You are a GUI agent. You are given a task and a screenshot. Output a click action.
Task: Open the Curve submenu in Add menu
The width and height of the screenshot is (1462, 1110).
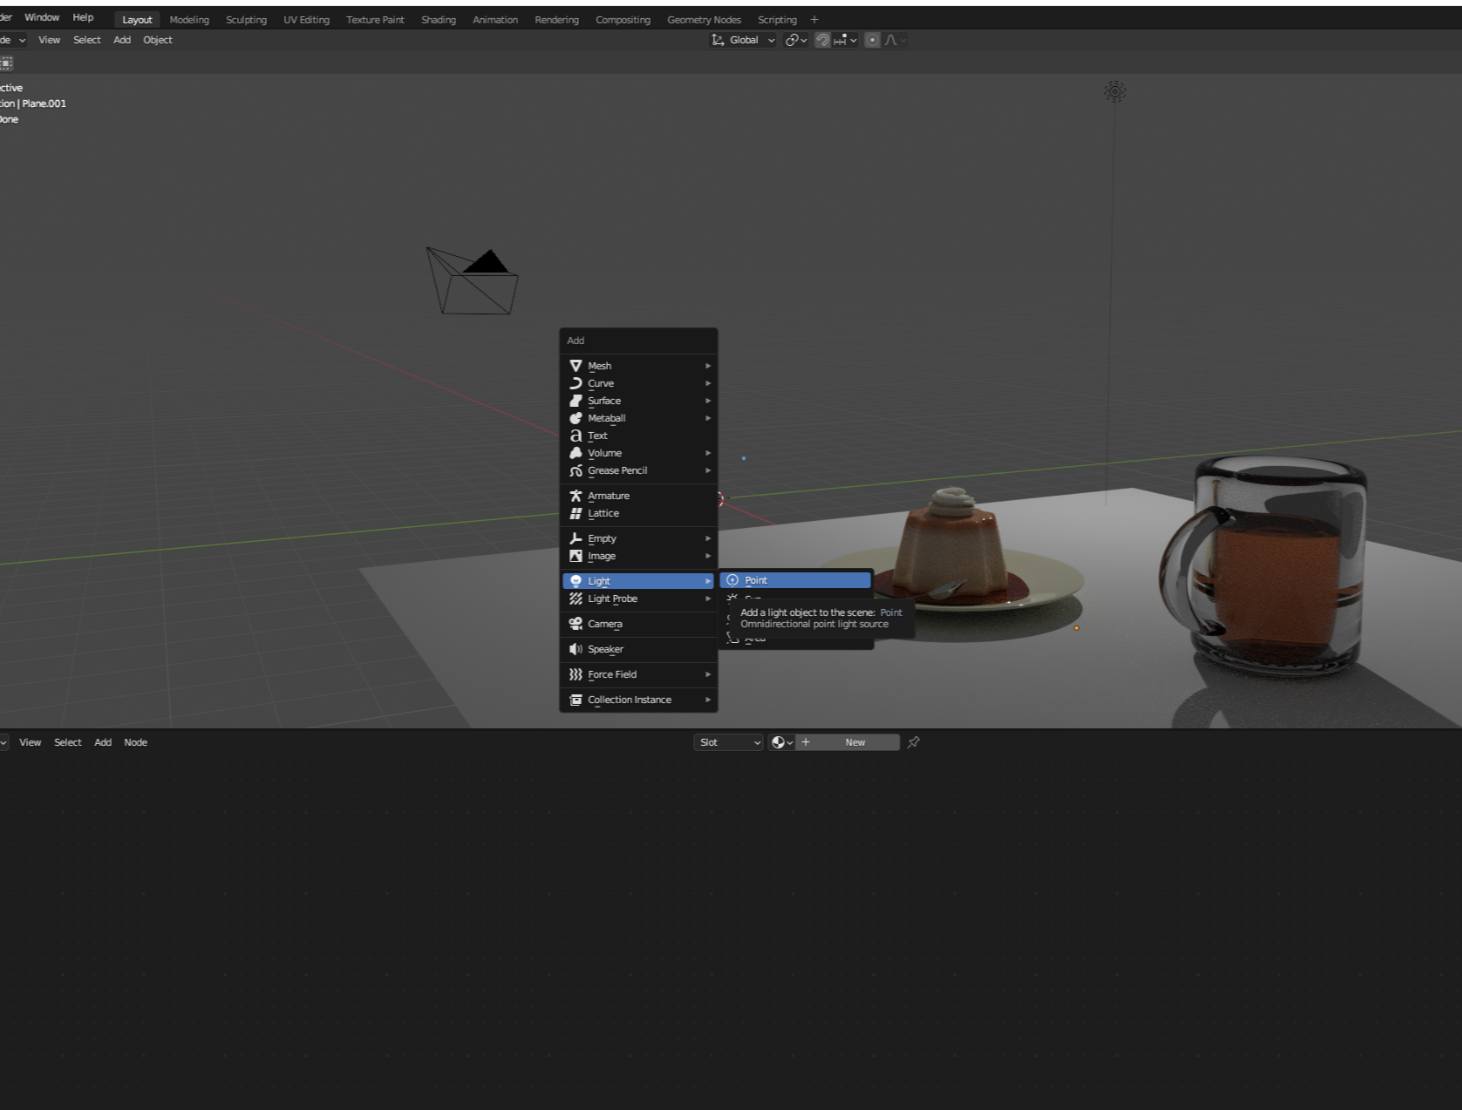(x=638, y=383)
